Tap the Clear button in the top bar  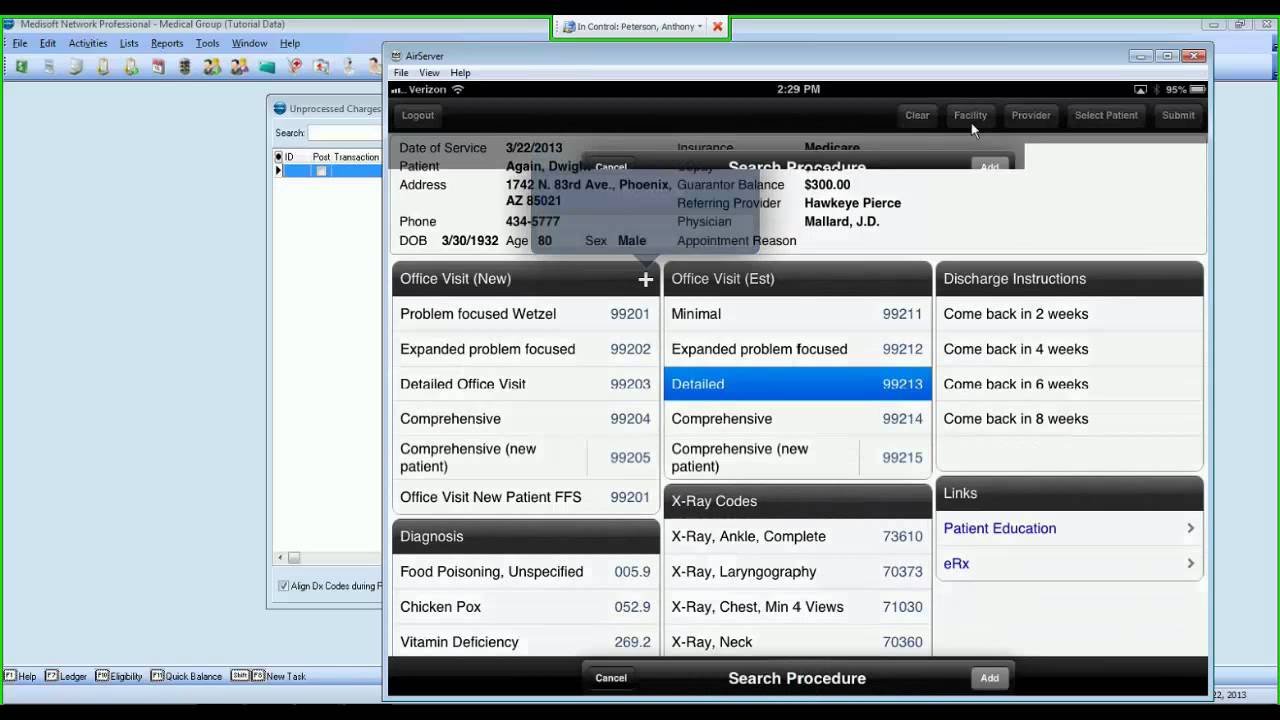point(917,115)
